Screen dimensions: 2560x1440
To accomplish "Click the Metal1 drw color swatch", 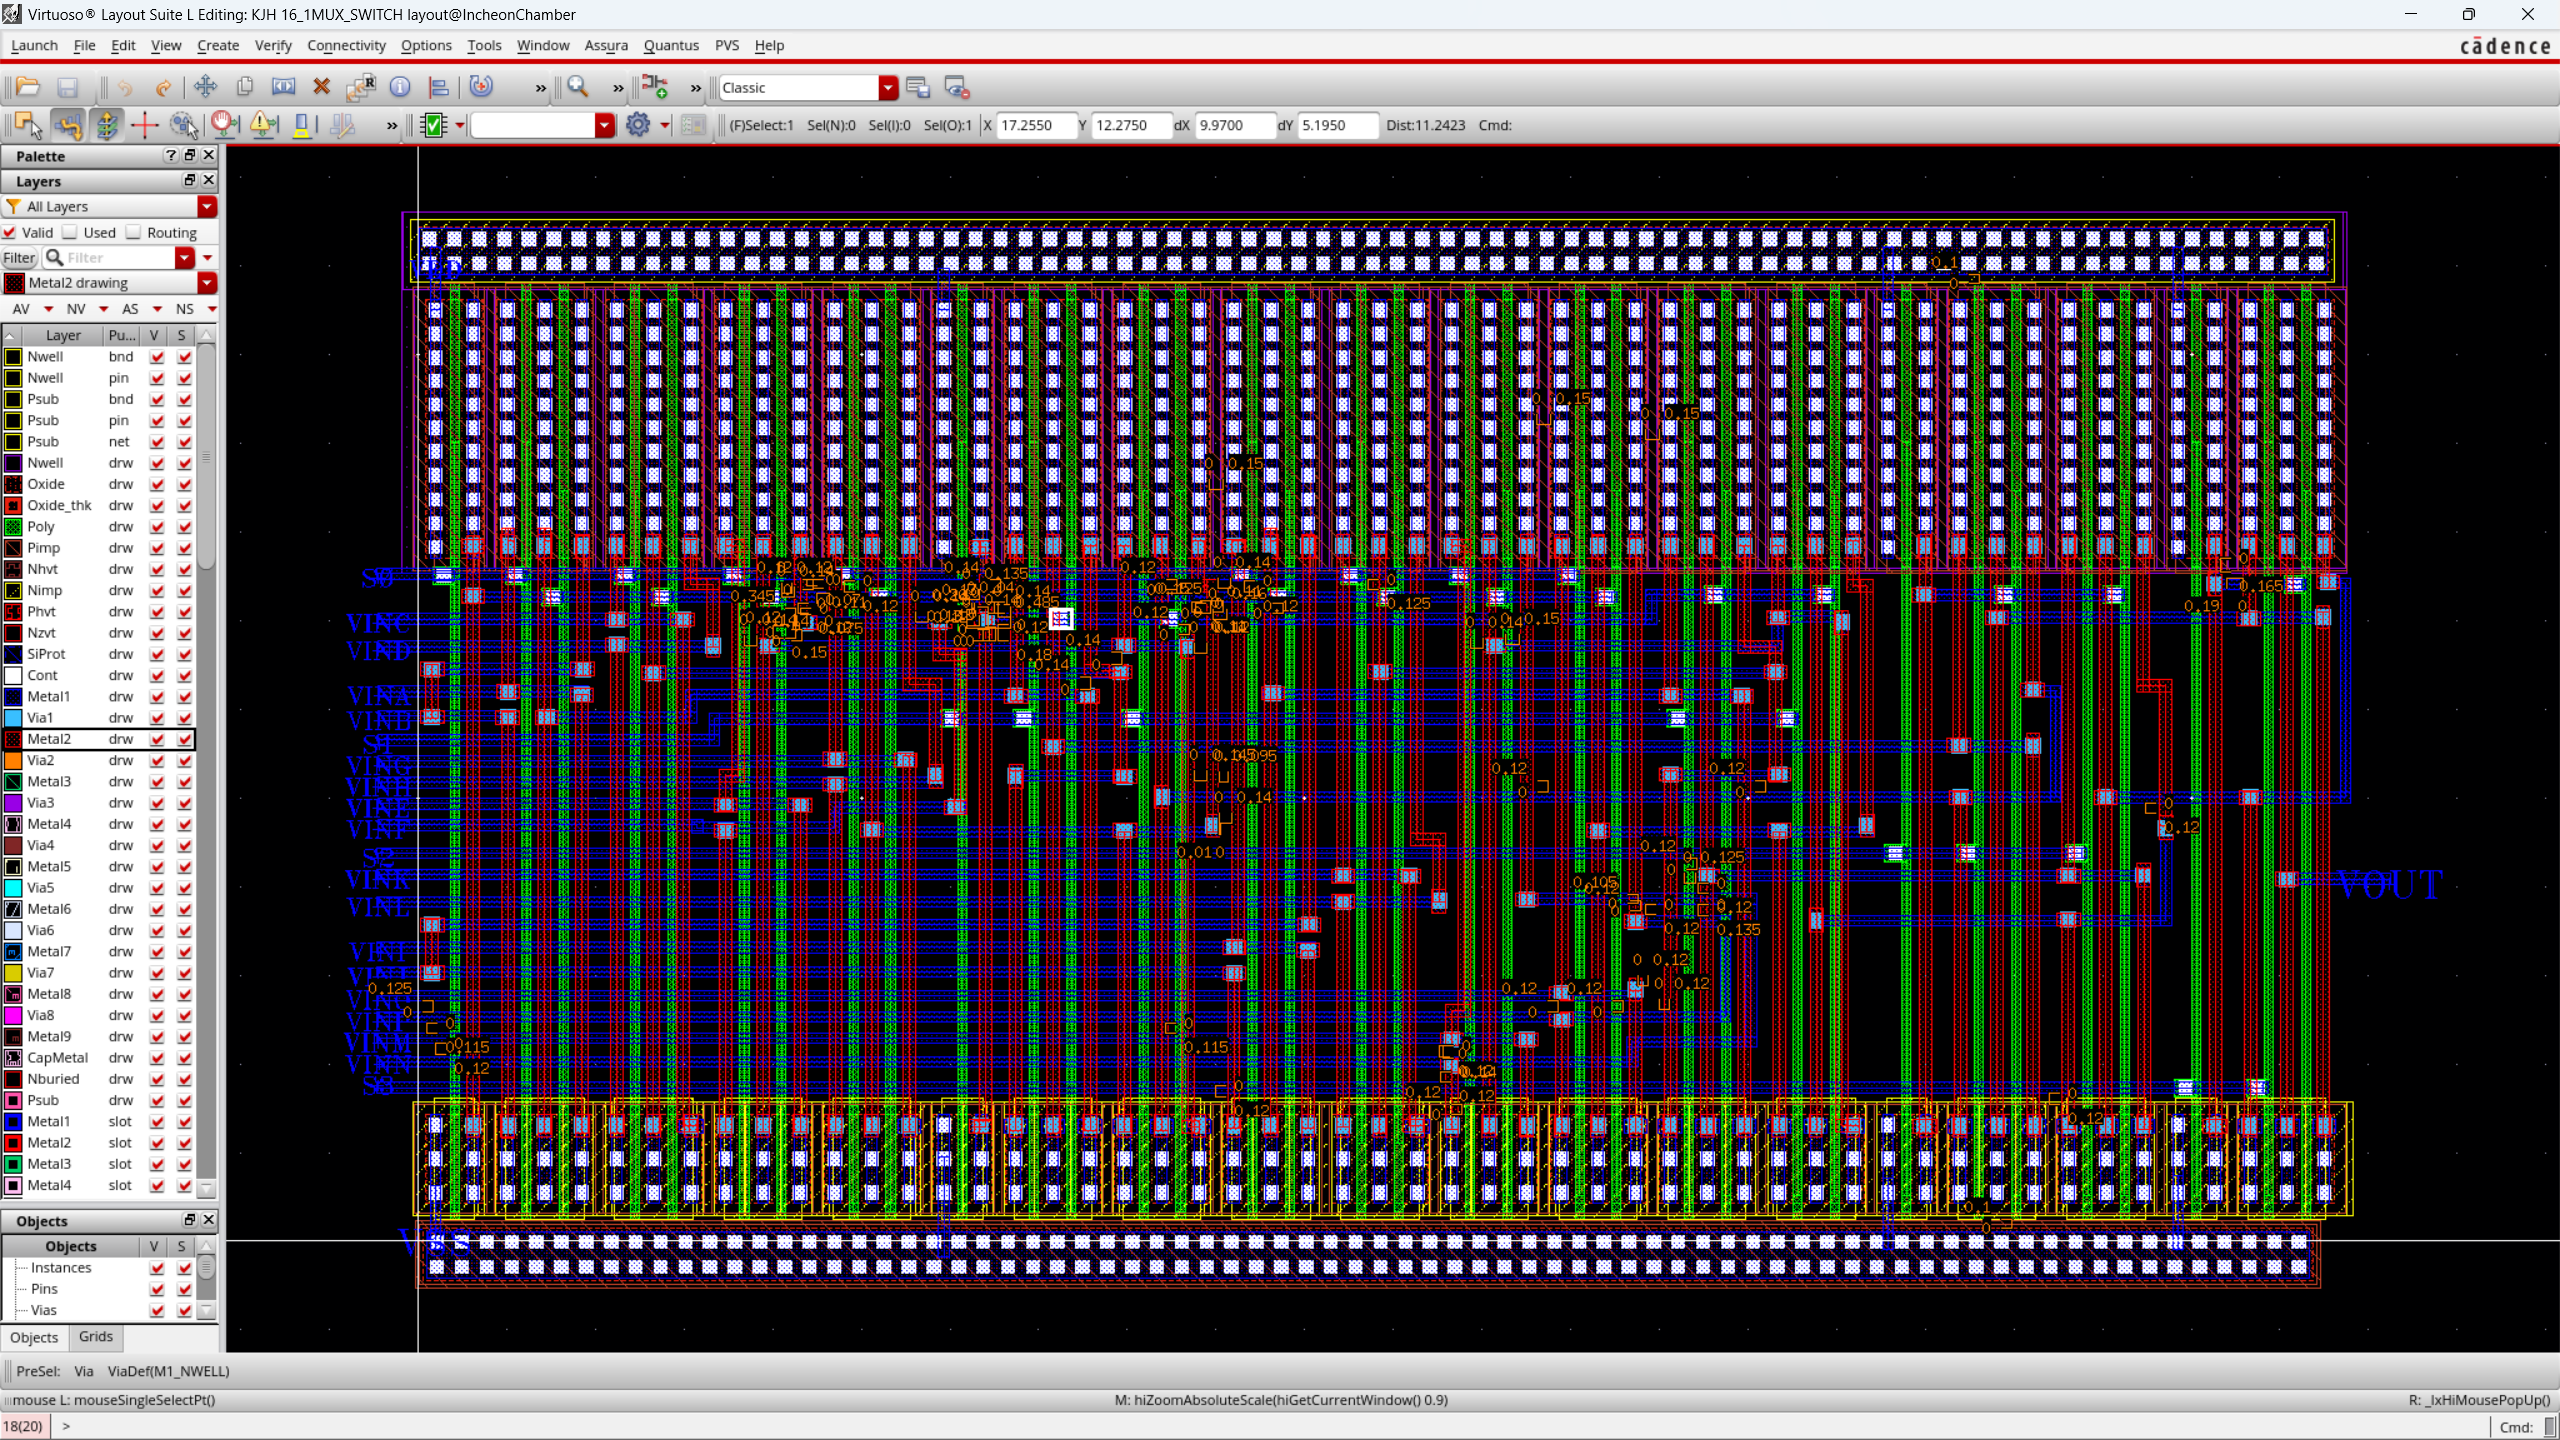I will [x=13, y=697].
